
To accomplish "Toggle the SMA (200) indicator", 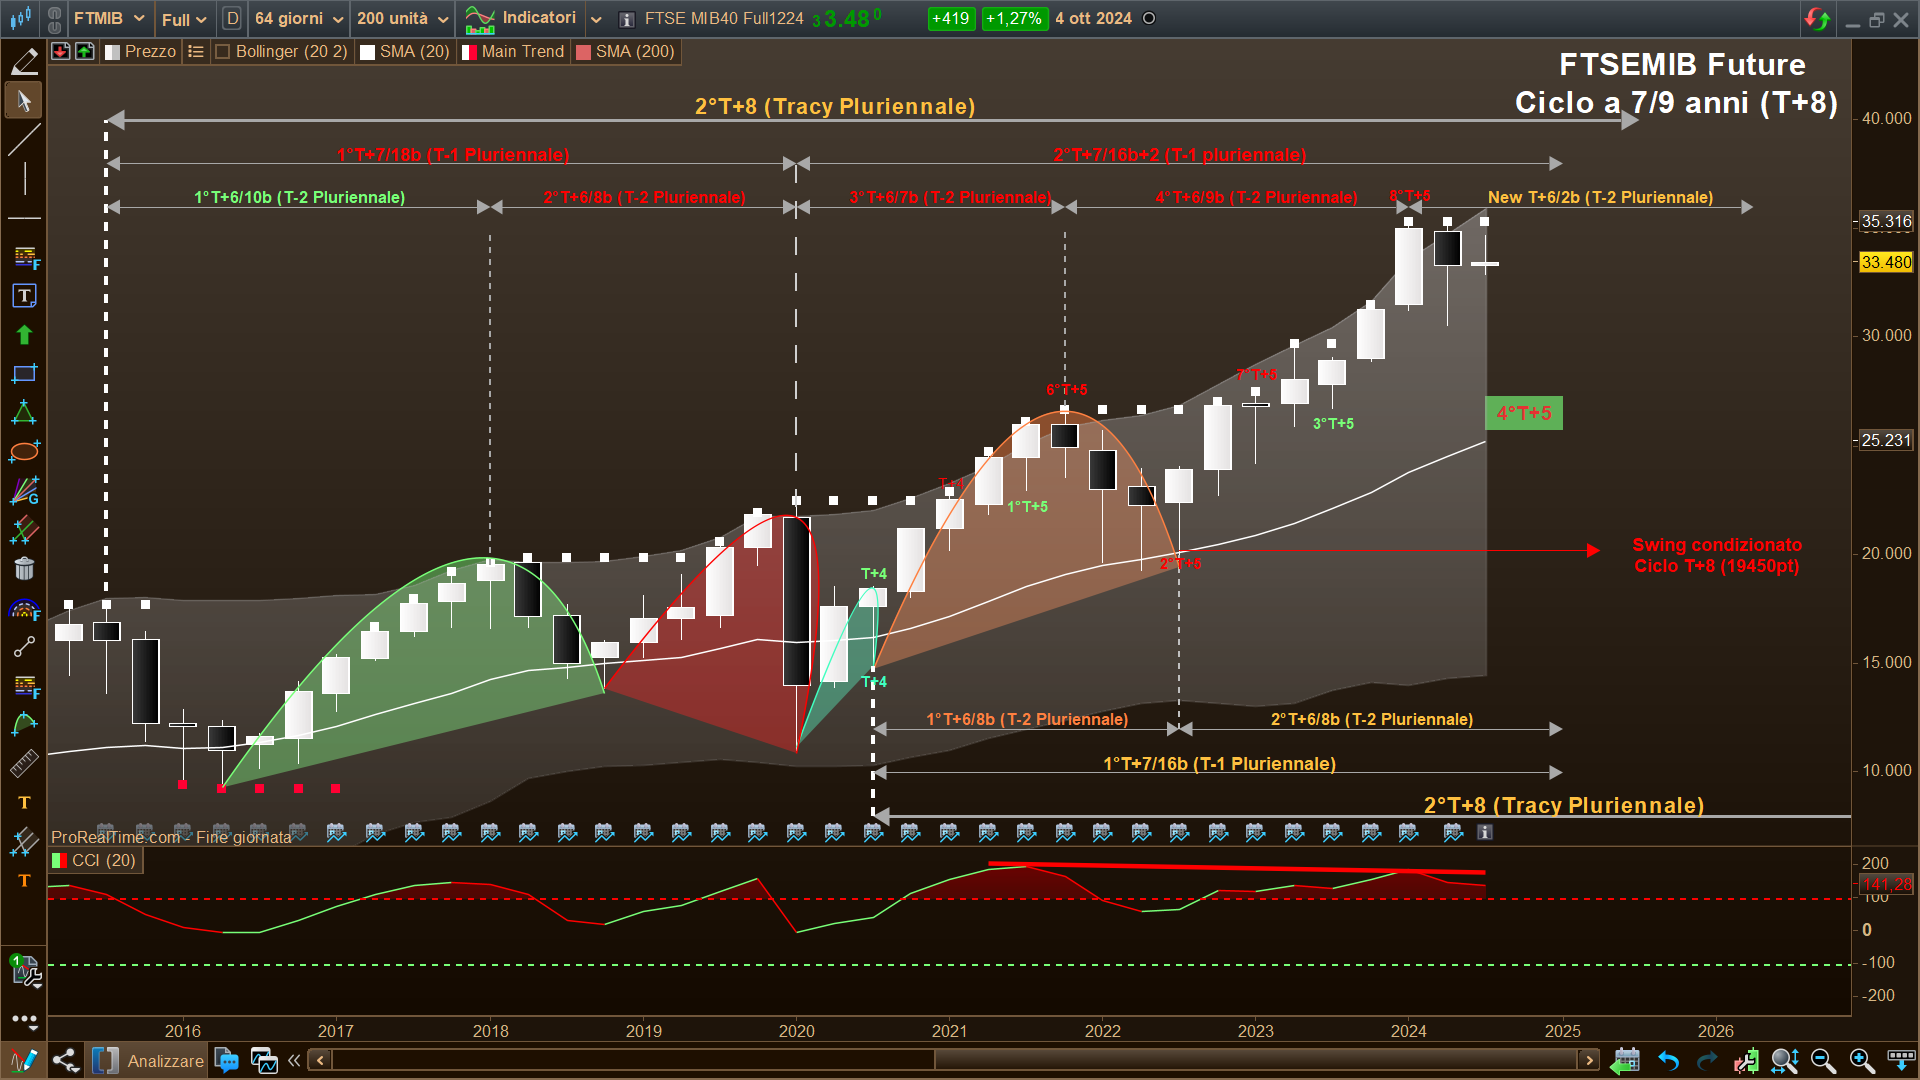I will tap(626, 52).
